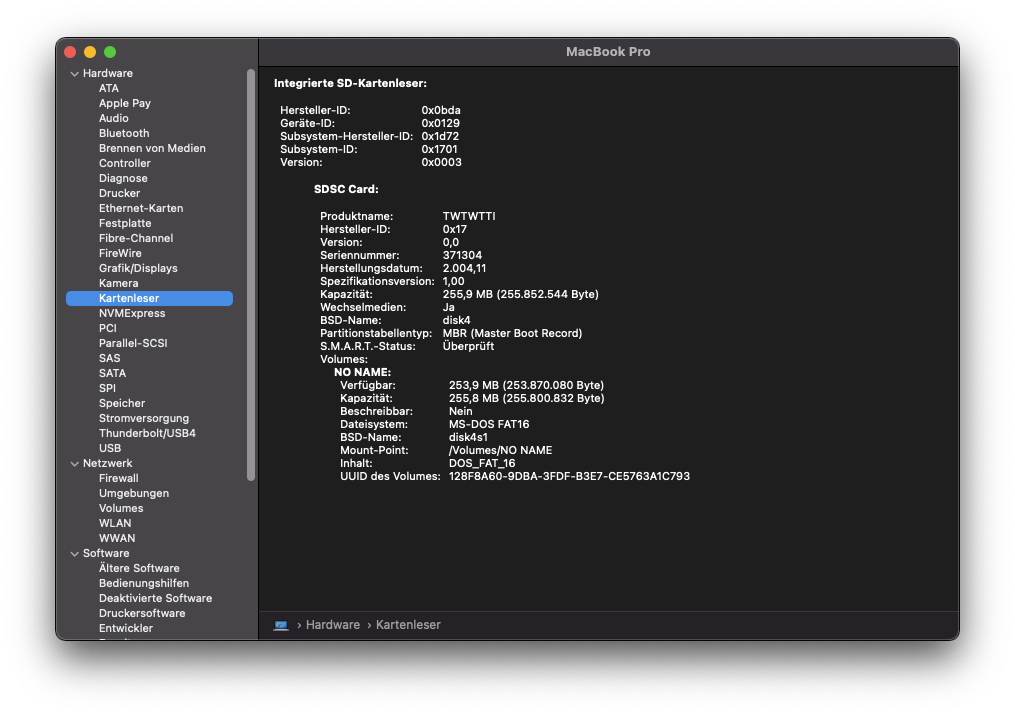Open Parallel-SCSI entry
Viewport: 1015px width, 714px height.
point(133,343)
